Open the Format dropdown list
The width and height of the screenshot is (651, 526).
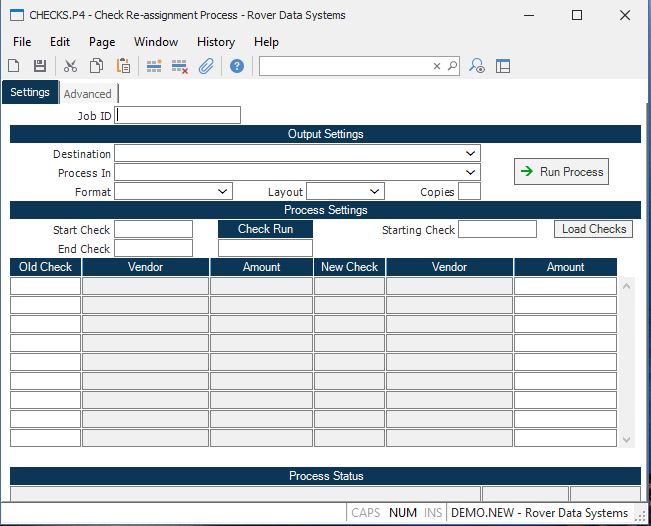point(222,191)
